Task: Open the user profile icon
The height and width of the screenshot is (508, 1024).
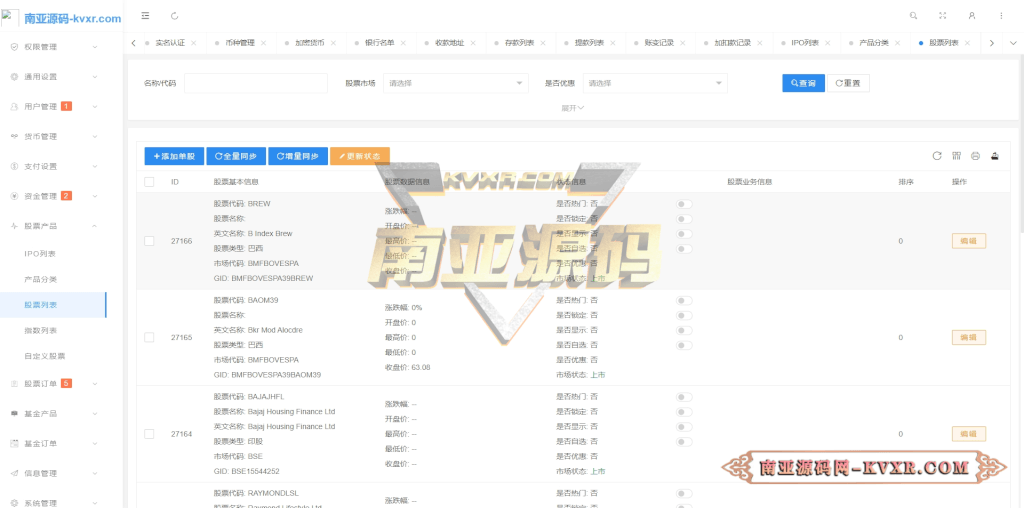Action: pos(972,16)
